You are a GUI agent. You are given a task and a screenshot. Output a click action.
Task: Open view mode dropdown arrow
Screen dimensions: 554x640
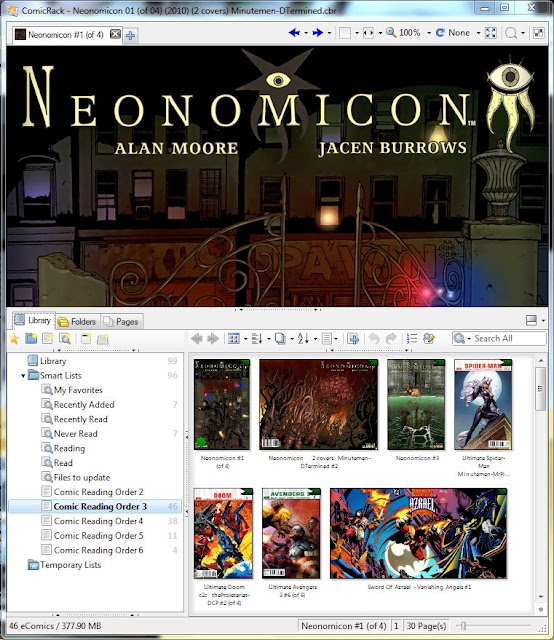point(245,339)
